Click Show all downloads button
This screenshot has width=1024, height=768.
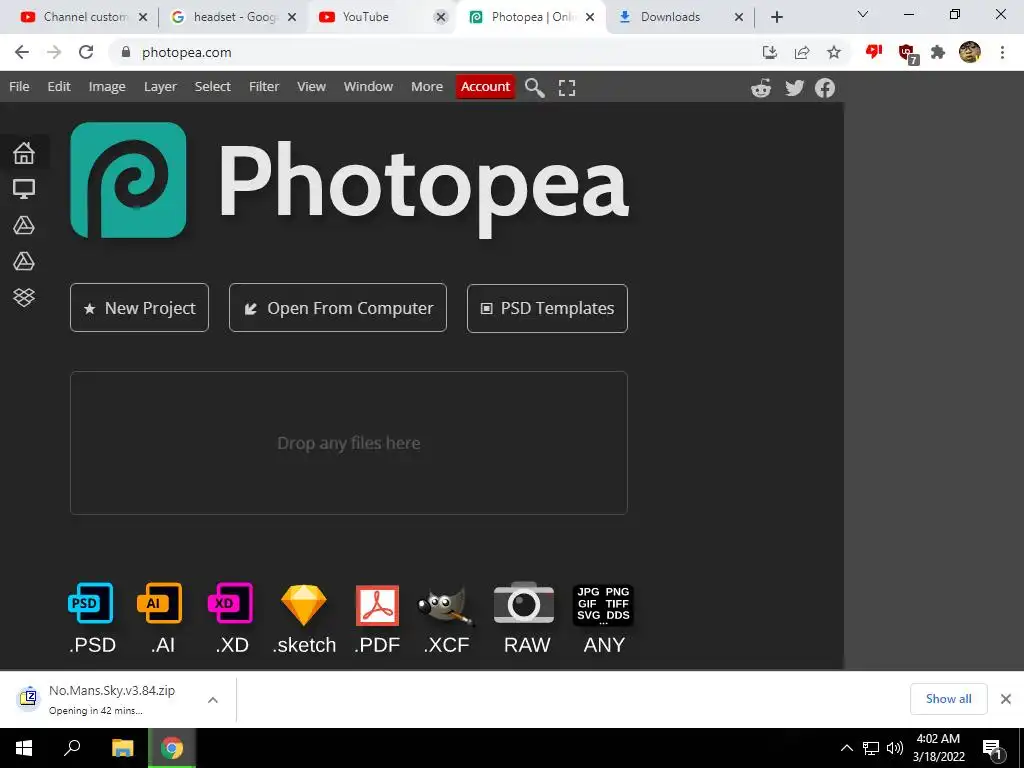948,699
